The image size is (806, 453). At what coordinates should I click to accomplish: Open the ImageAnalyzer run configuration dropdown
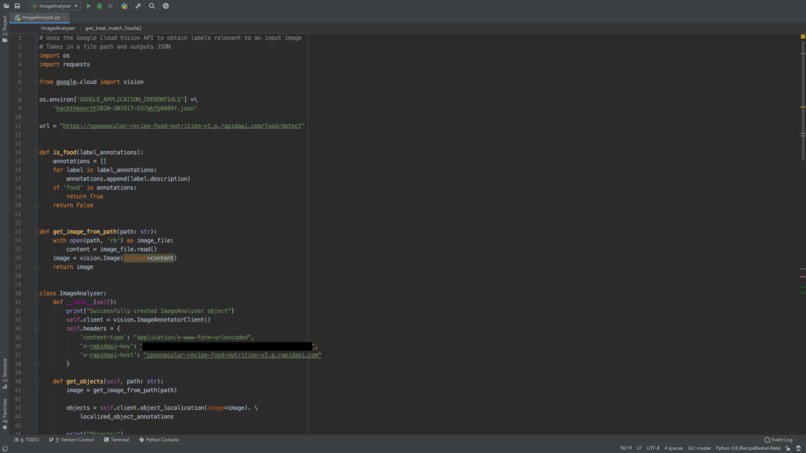(x=54, y=6)
